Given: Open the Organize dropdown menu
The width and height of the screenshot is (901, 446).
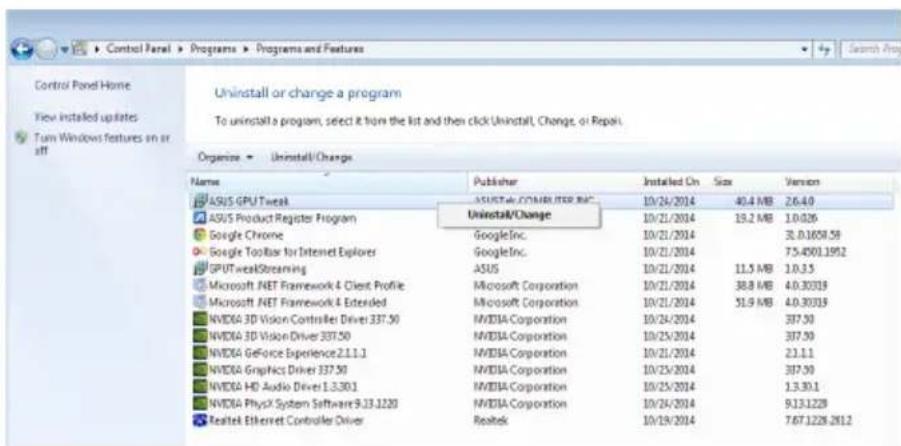Looking at the screenshot, I should pos(226,157).
